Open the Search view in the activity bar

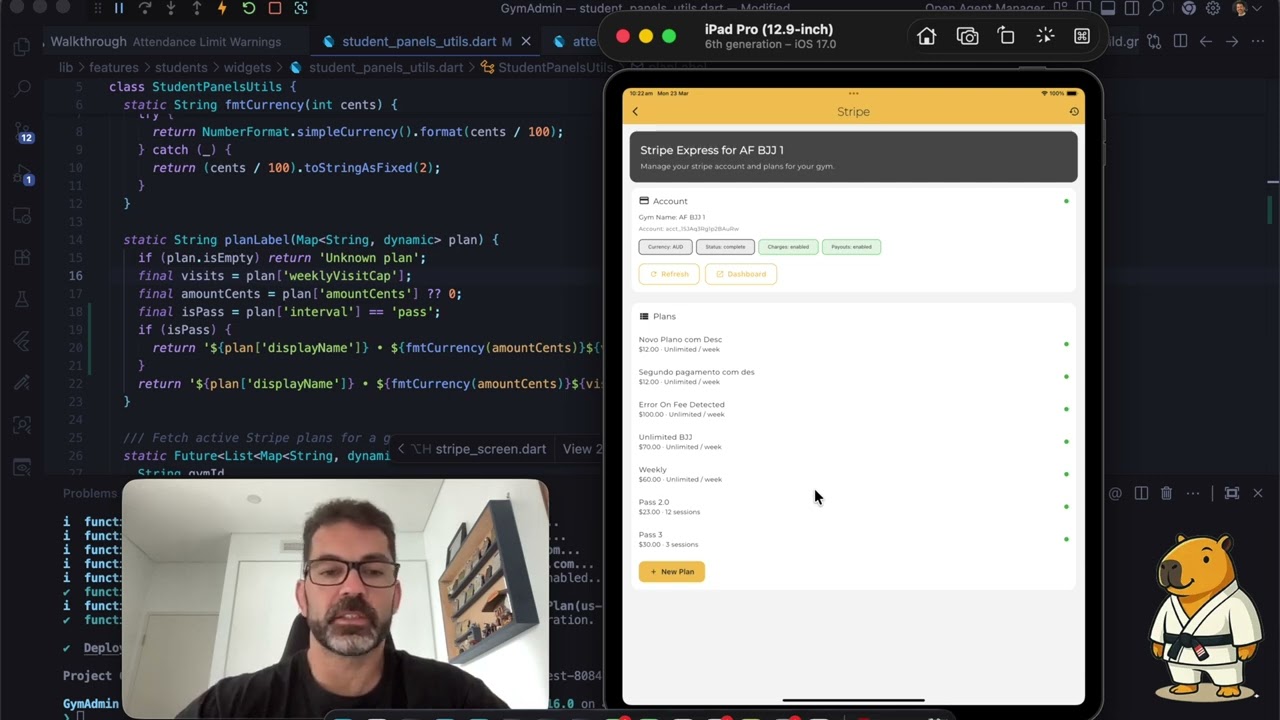(x=23, y=89)
